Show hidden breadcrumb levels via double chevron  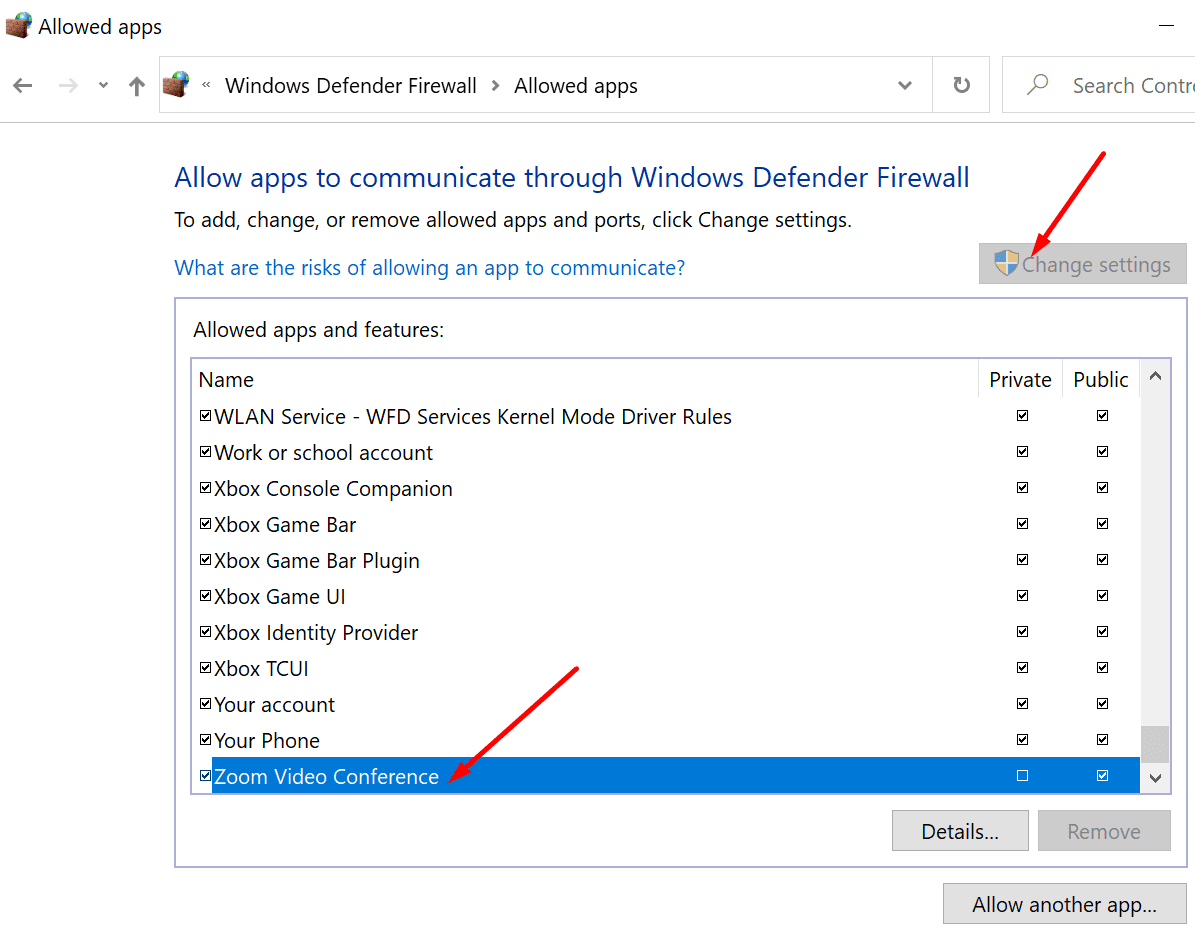tap(206, 85)
